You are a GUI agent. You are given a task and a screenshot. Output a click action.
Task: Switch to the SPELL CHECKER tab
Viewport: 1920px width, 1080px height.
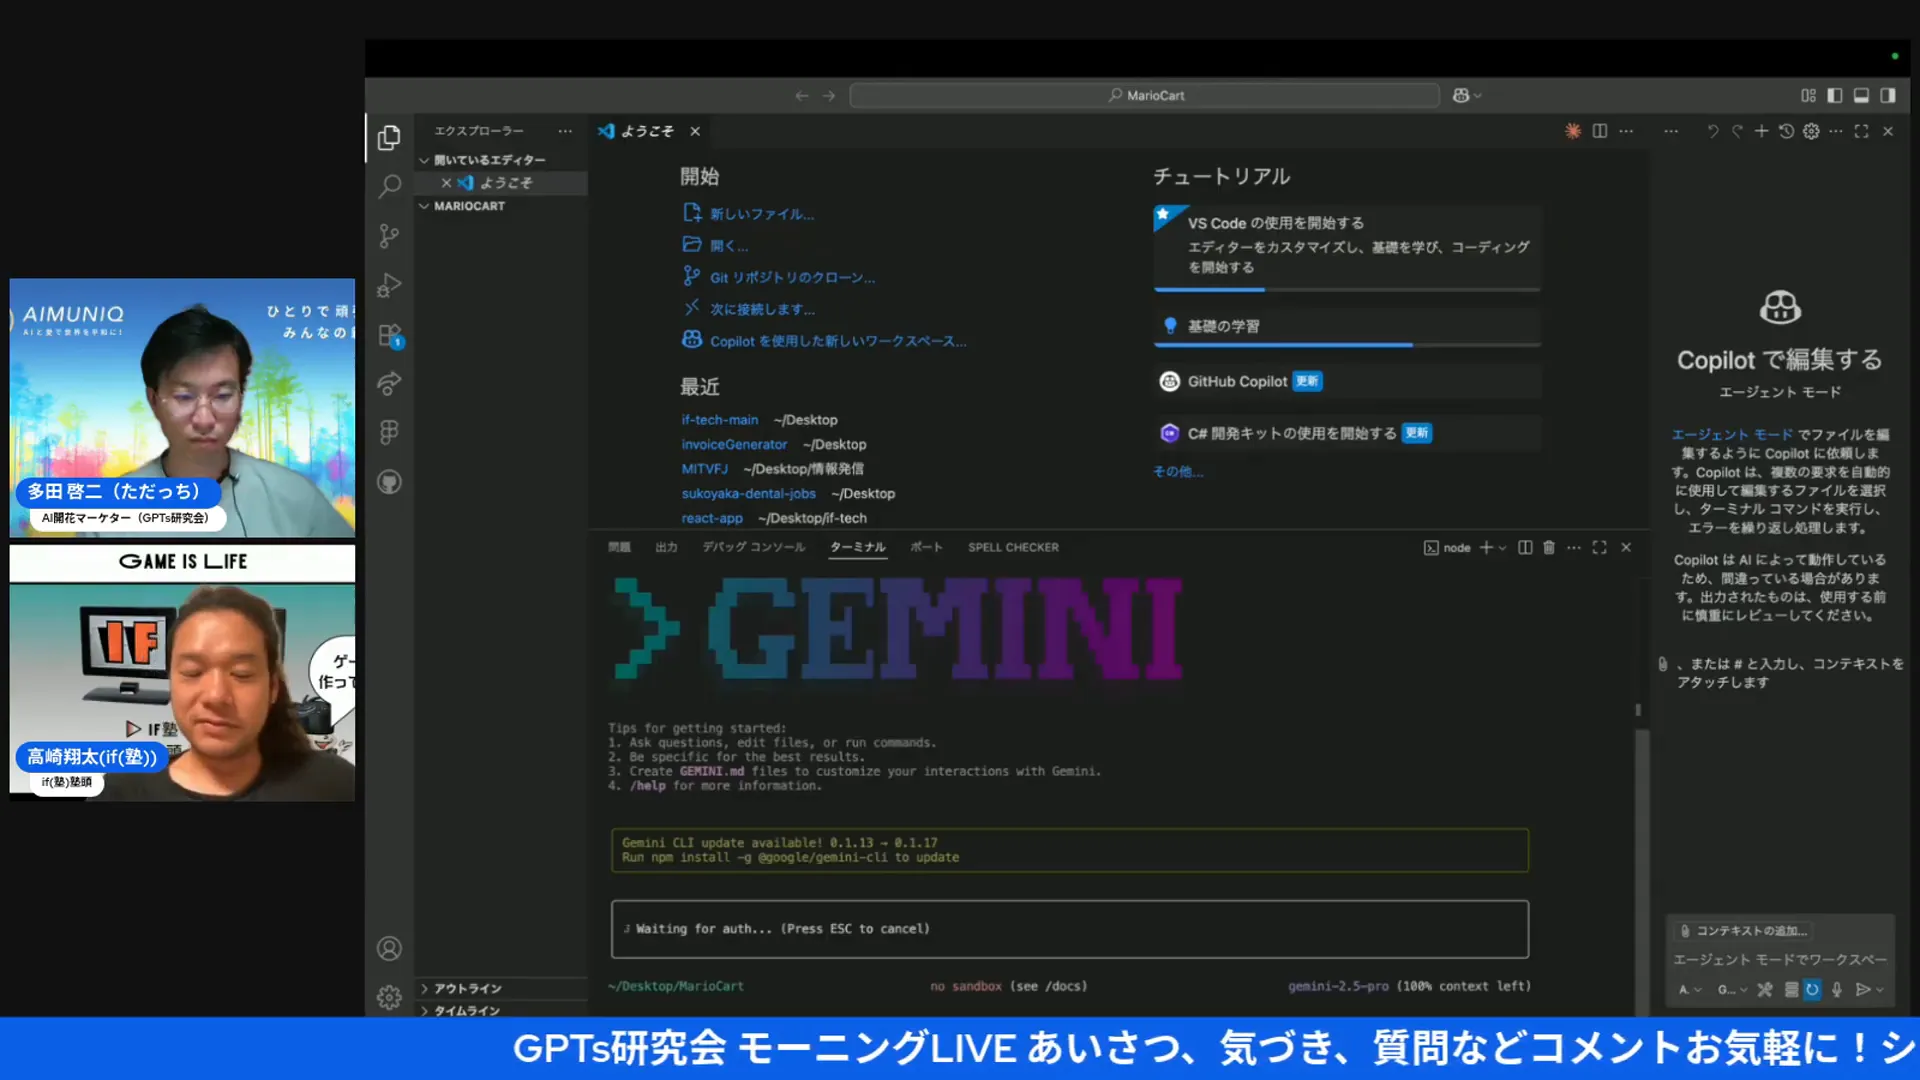coord(1013,547)
